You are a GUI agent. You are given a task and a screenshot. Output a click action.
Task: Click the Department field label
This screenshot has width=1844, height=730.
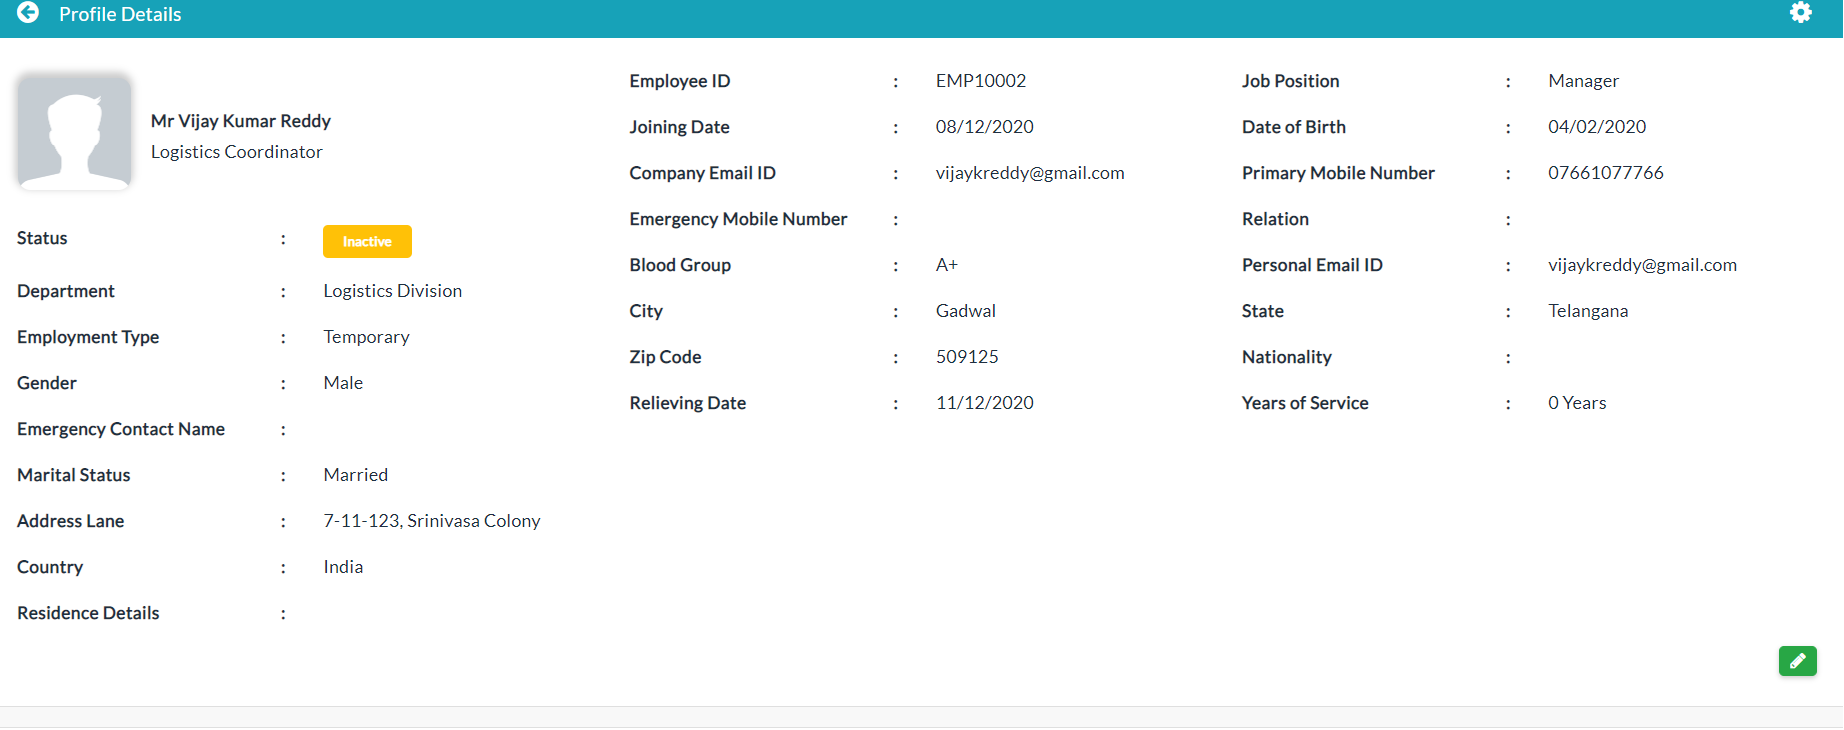point(66,291)
